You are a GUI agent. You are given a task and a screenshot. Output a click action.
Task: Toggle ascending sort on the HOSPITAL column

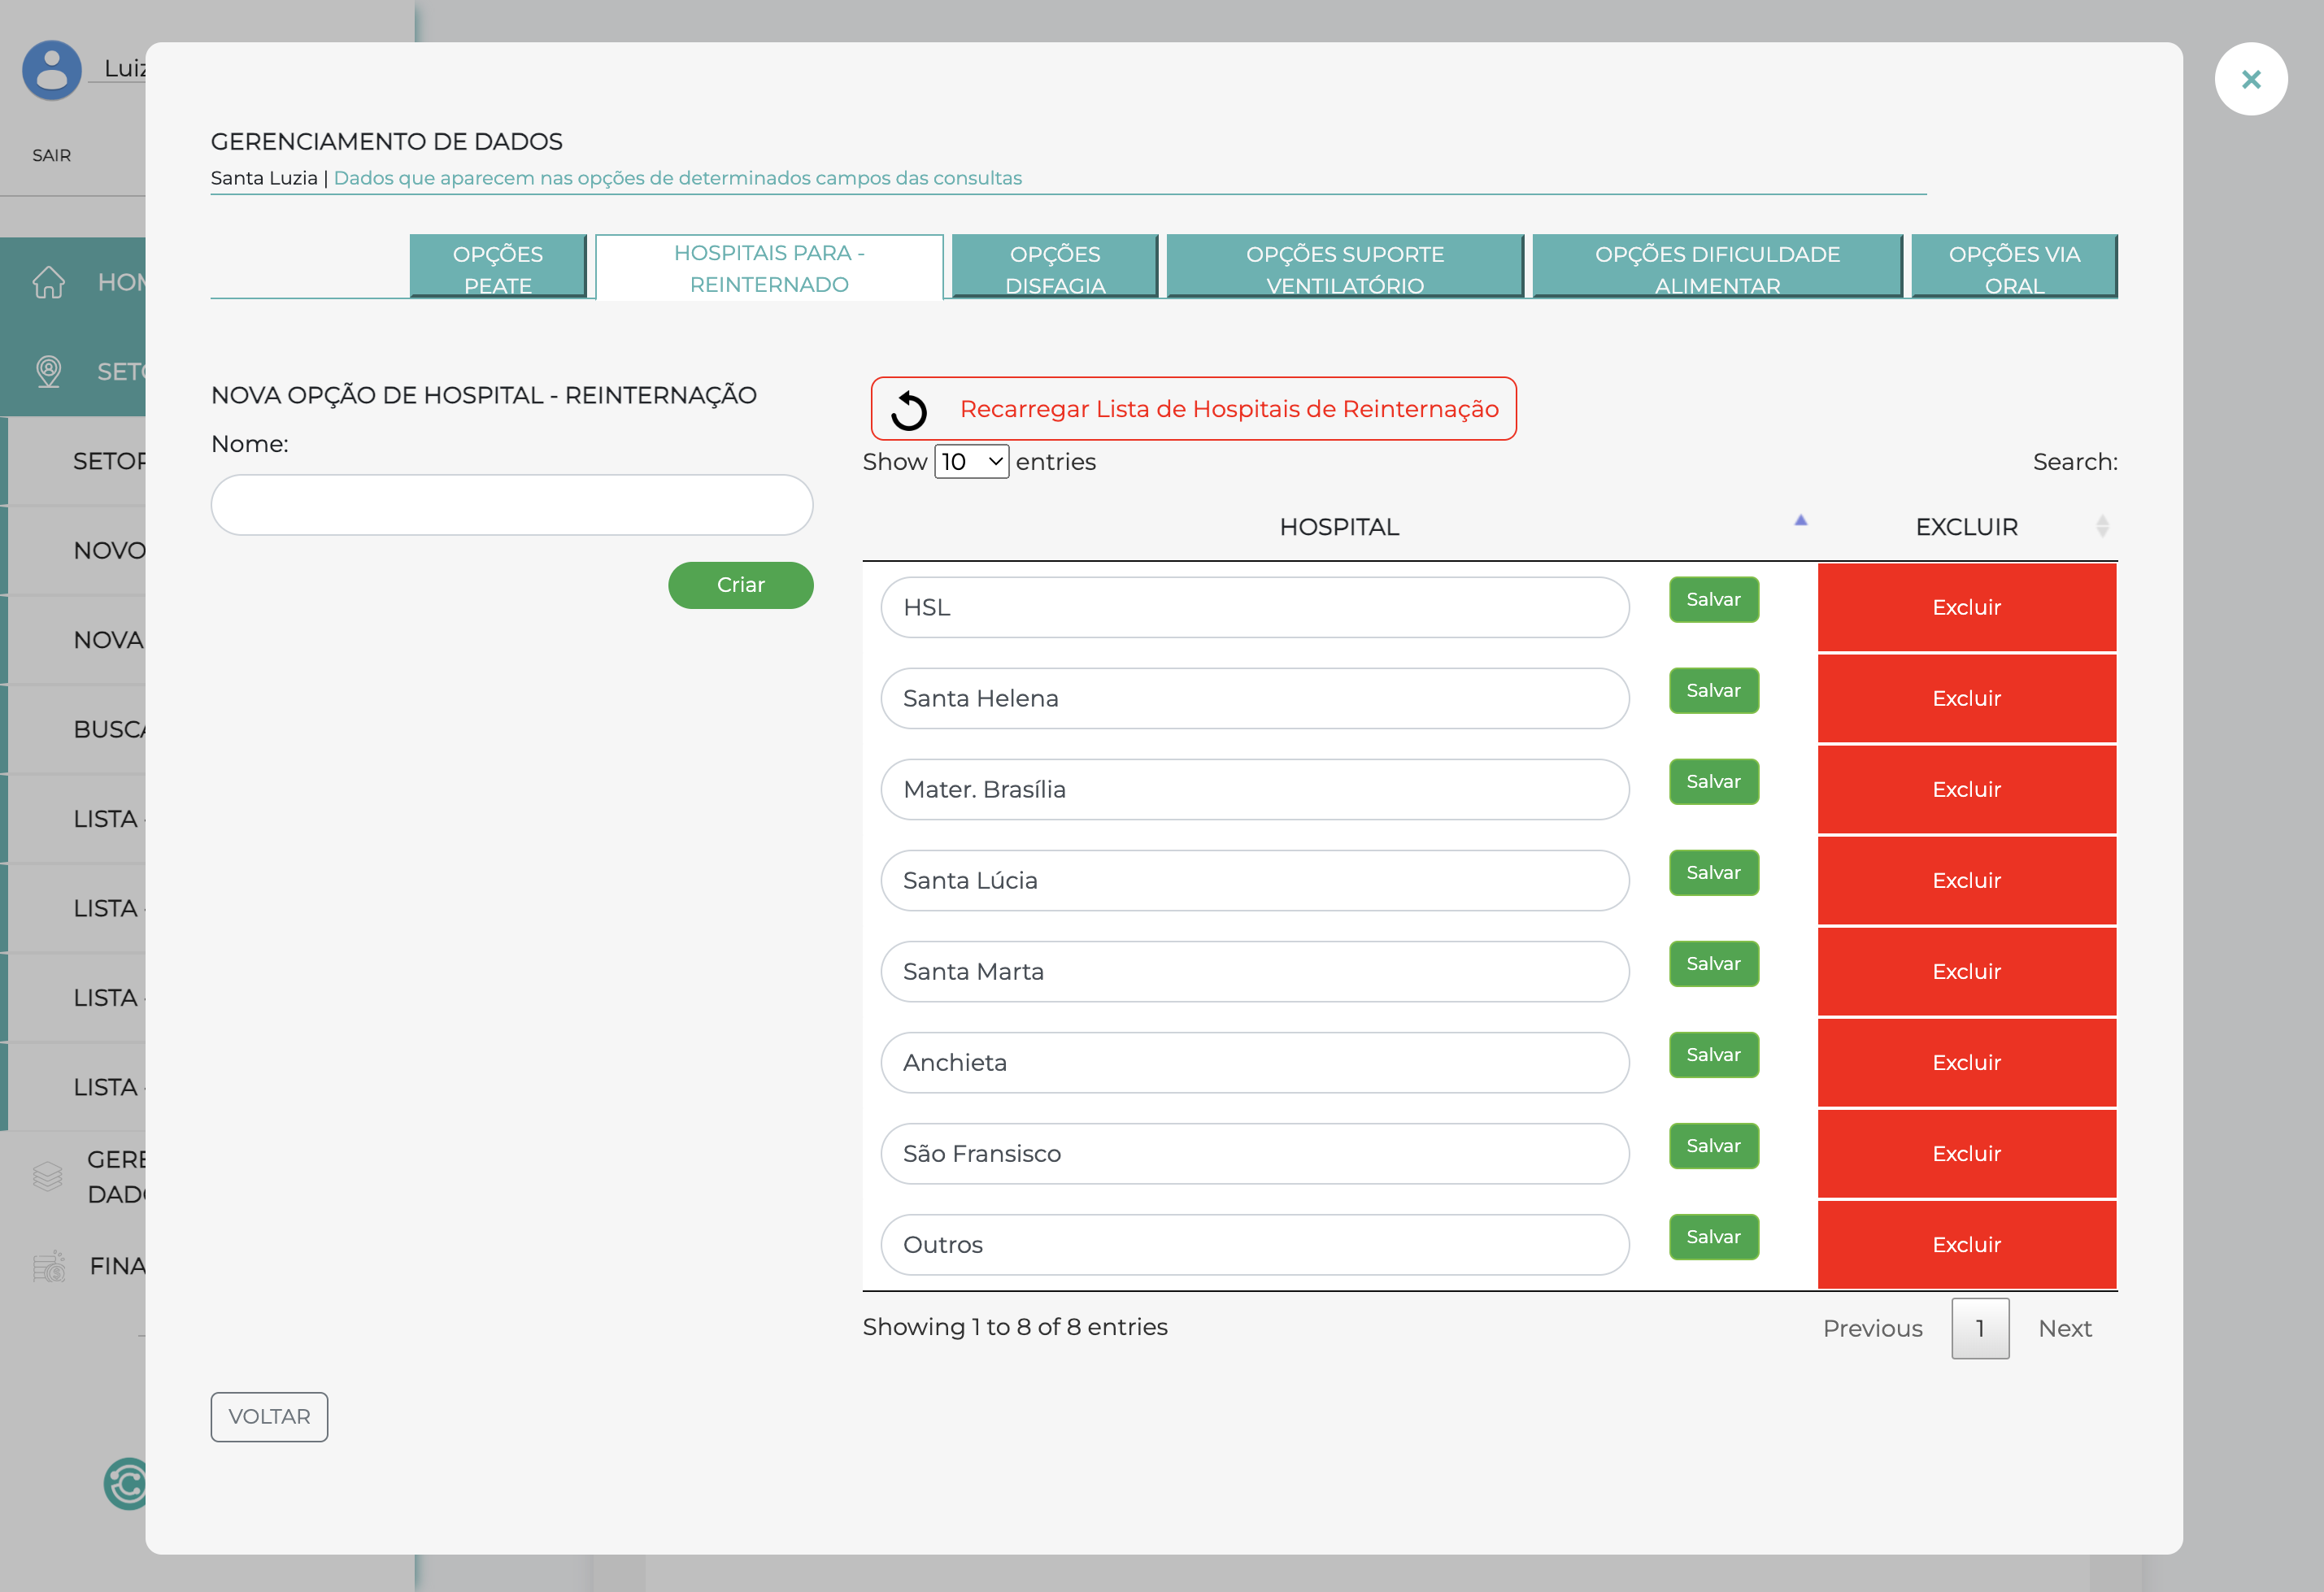coord(1339,526)
